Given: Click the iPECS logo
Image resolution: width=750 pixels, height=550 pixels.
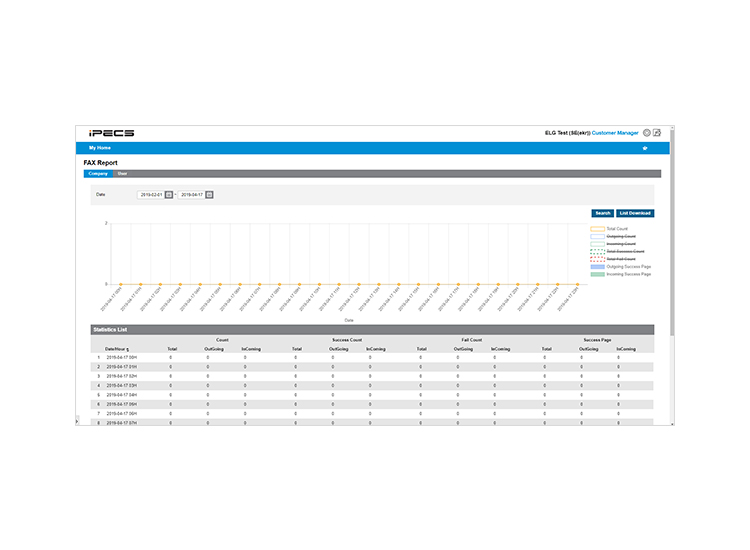Looking at the screenshot, I should click(111, 133).
